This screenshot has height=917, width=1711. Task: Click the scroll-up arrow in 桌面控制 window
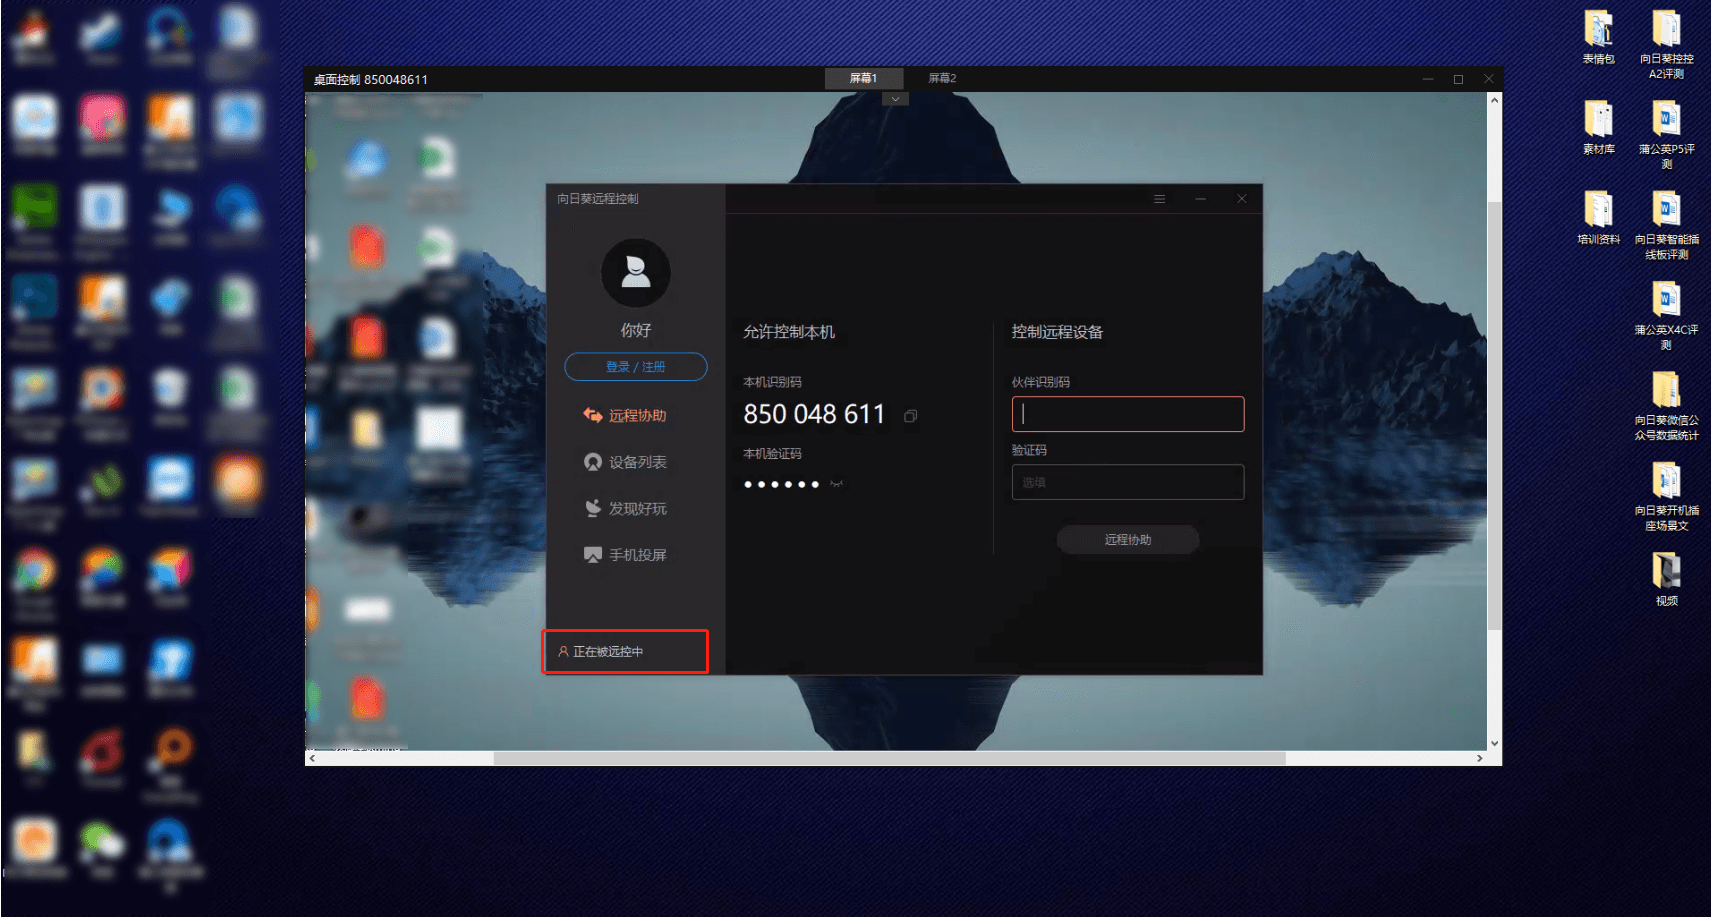[x=1494, y=100]
